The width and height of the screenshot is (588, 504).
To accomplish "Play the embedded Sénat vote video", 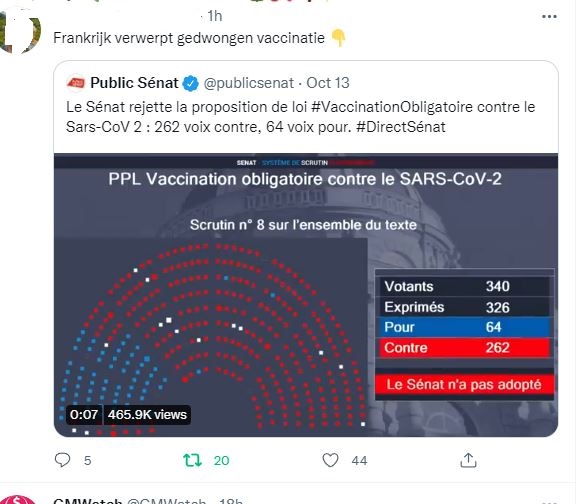I will [x=306, y=295].
